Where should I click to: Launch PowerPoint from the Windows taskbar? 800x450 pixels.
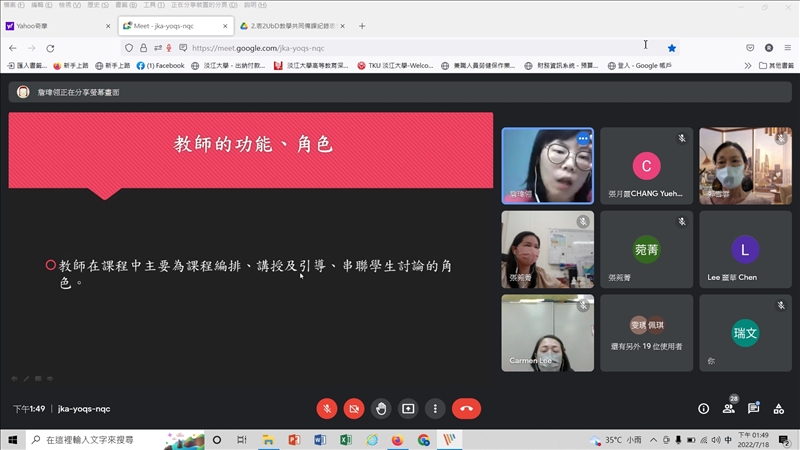click(x=294, y=440)
